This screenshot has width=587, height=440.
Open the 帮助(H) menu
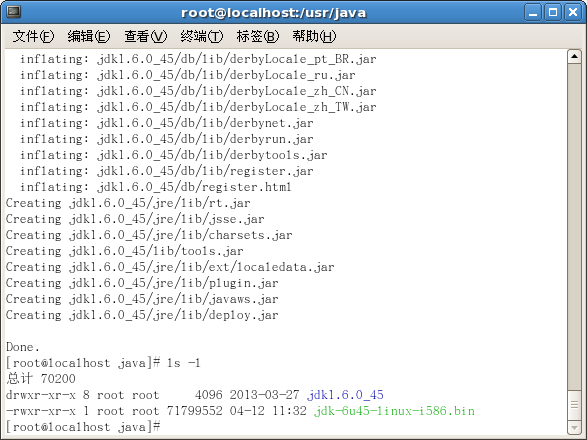(314, 36)
